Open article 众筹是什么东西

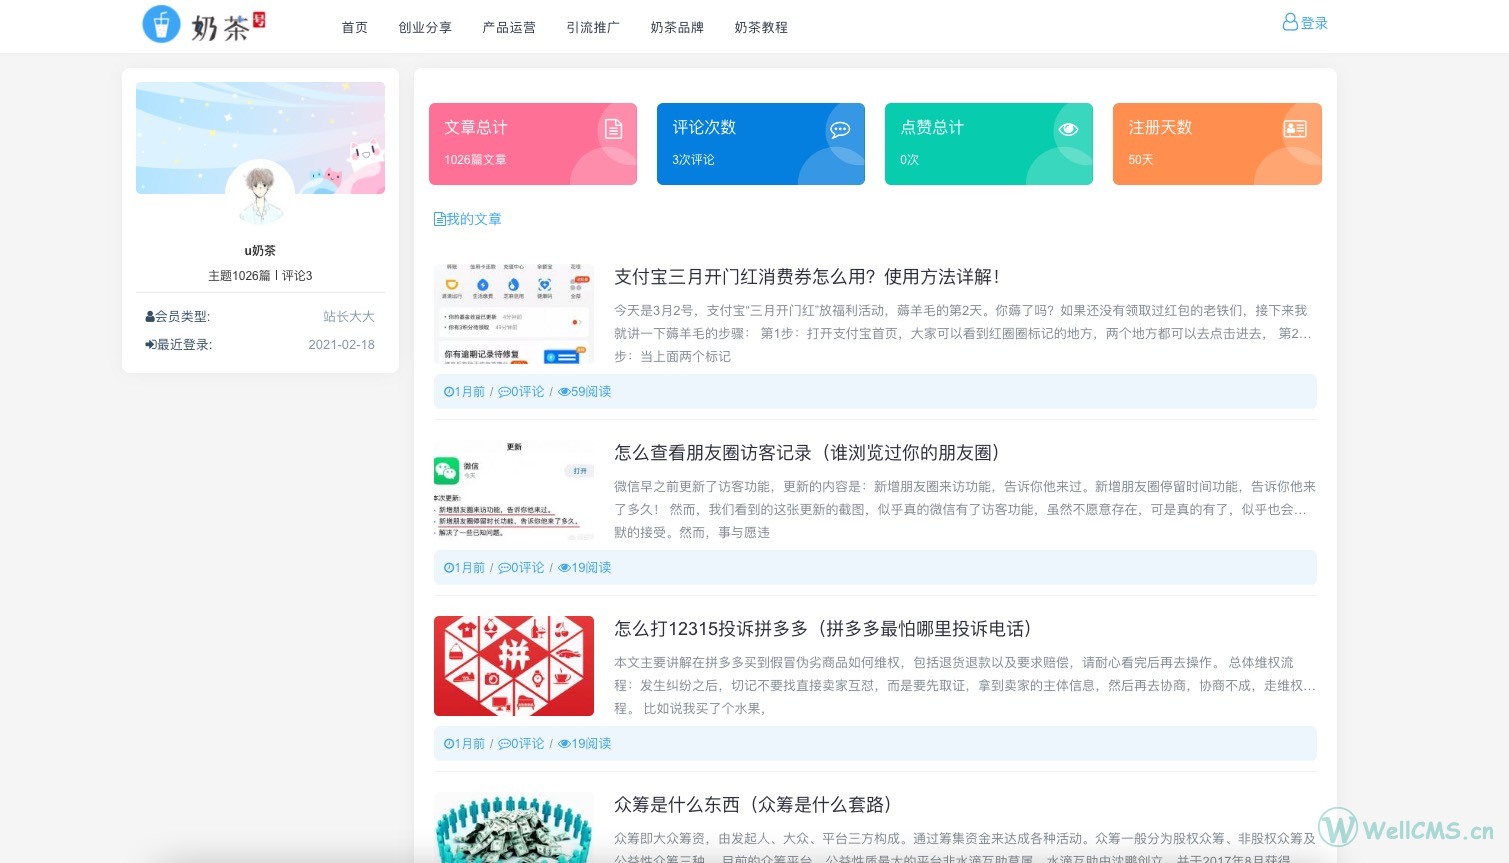tap(752, 805)
